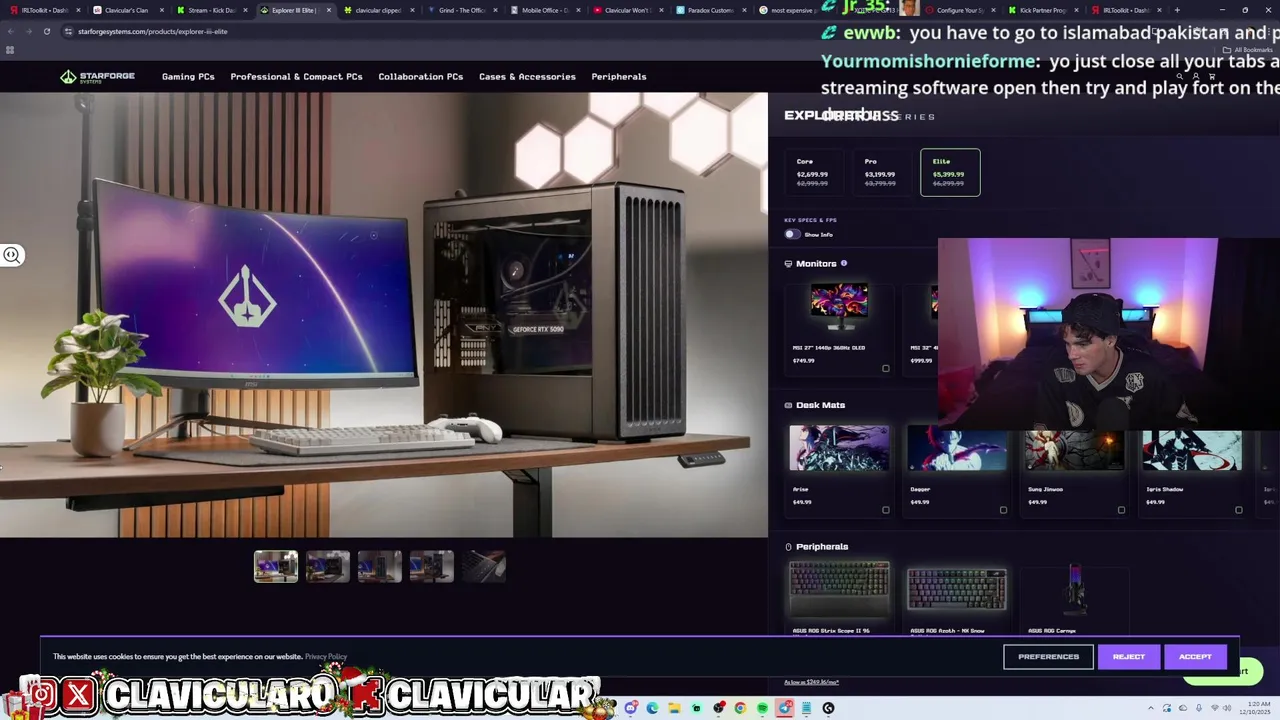Click the Igris Shadow desk mat image
Screen dimensions: 1280x720
click(x=1192, y=449)
